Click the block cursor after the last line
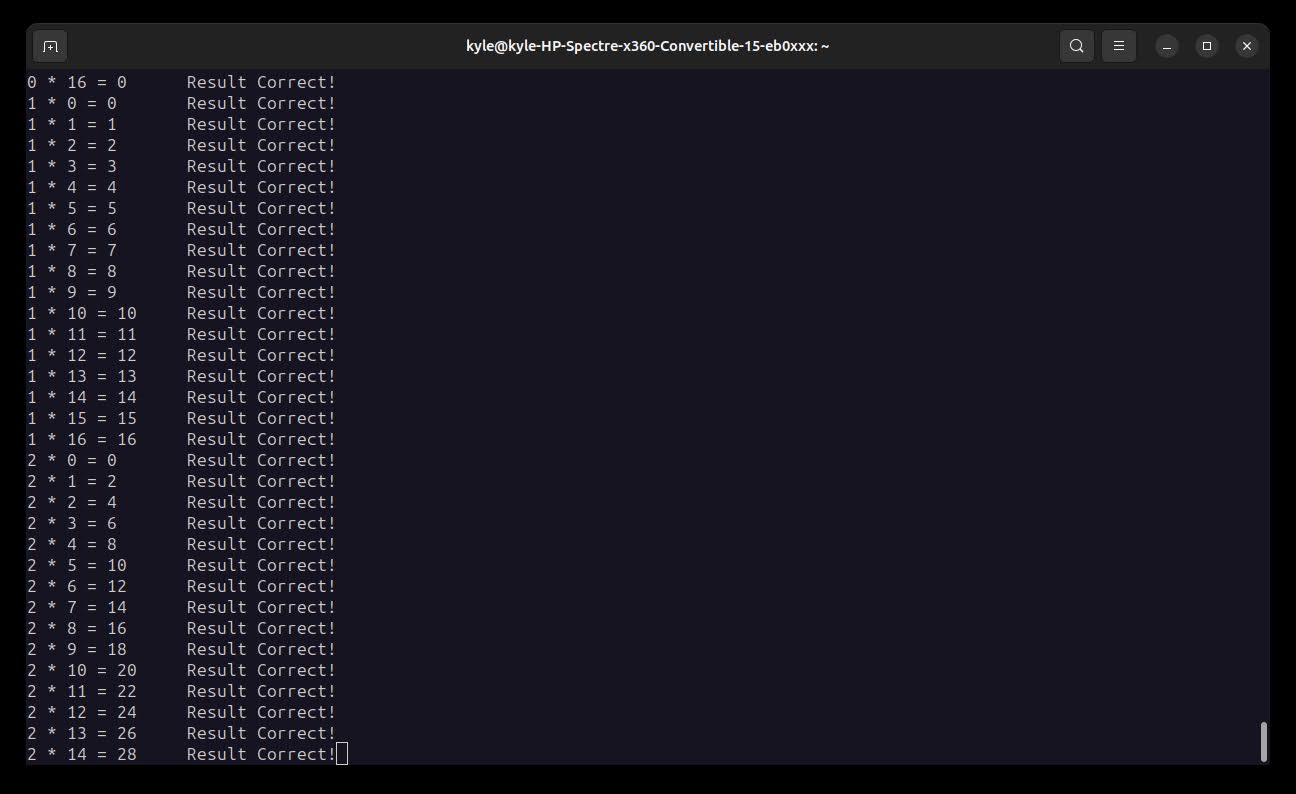This screenshot has width=1296, height=794. pos(342,754)
